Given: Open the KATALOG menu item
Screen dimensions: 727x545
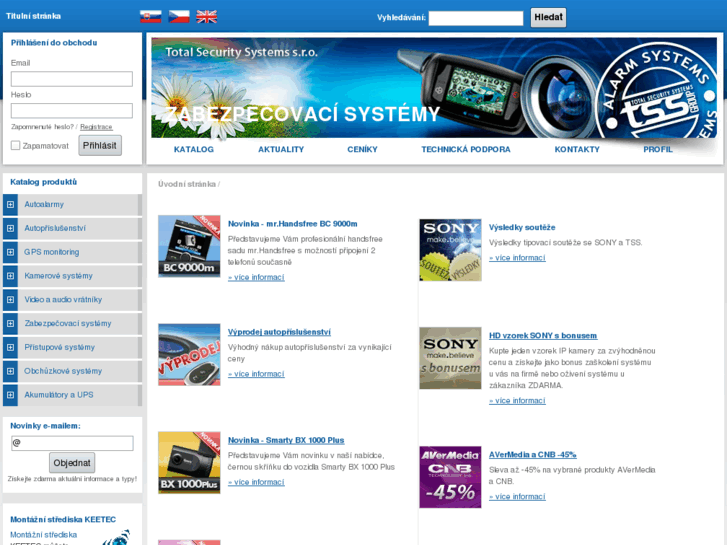Looking at the screenshot, I should pos(194,149).
